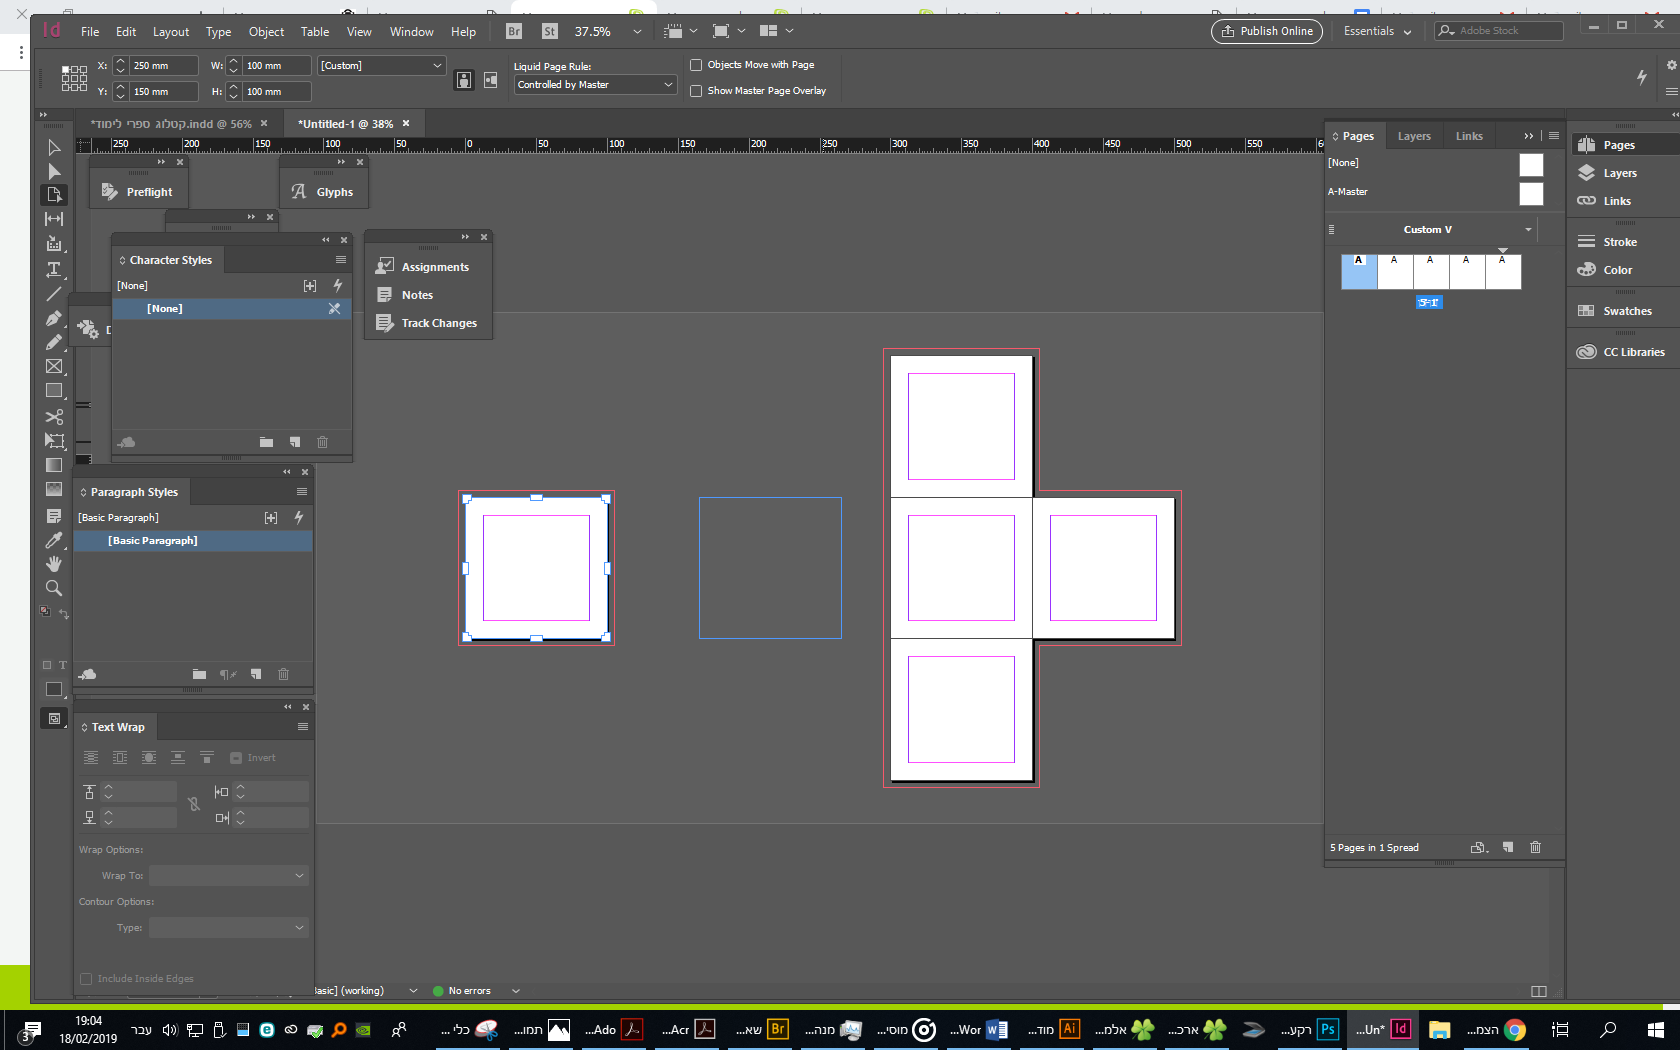Screen dimensions: 1680x1050
Task: Enable Objects Move with Page
Action: click(696, 65)
